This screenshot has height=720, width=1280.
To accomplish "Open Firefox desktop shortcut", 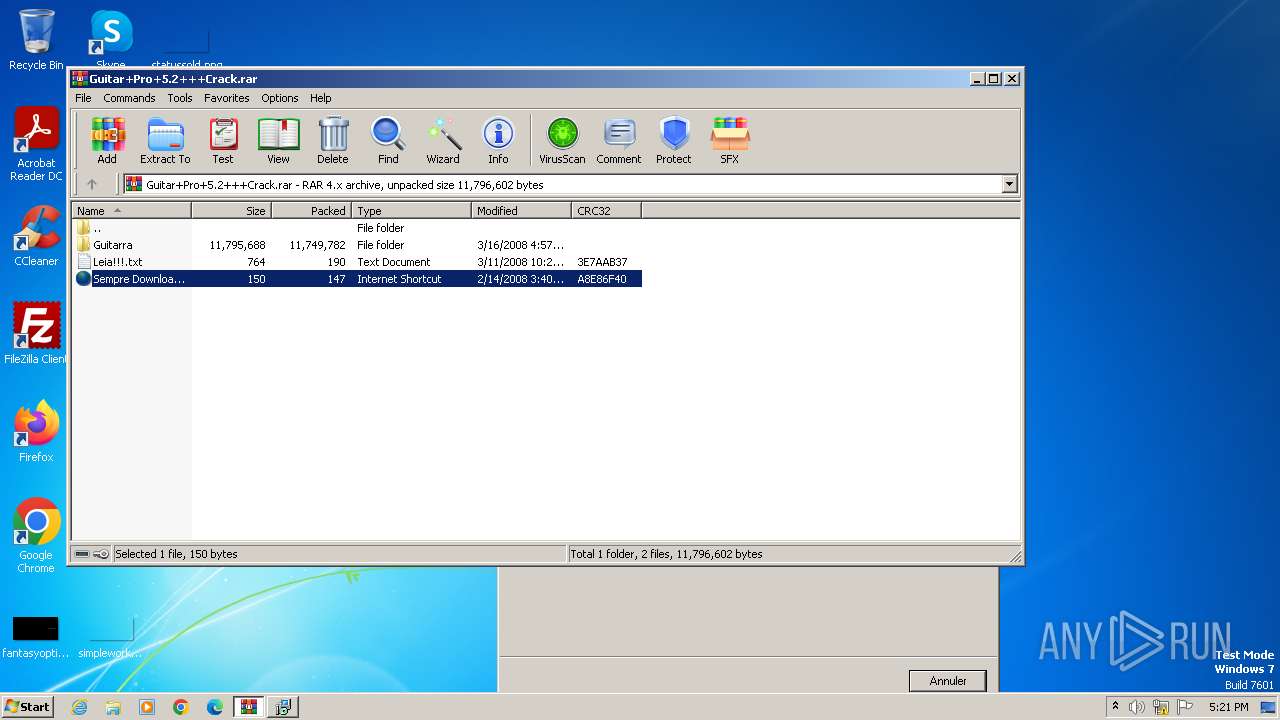I will pyautogui.click(x=36, y=432).
